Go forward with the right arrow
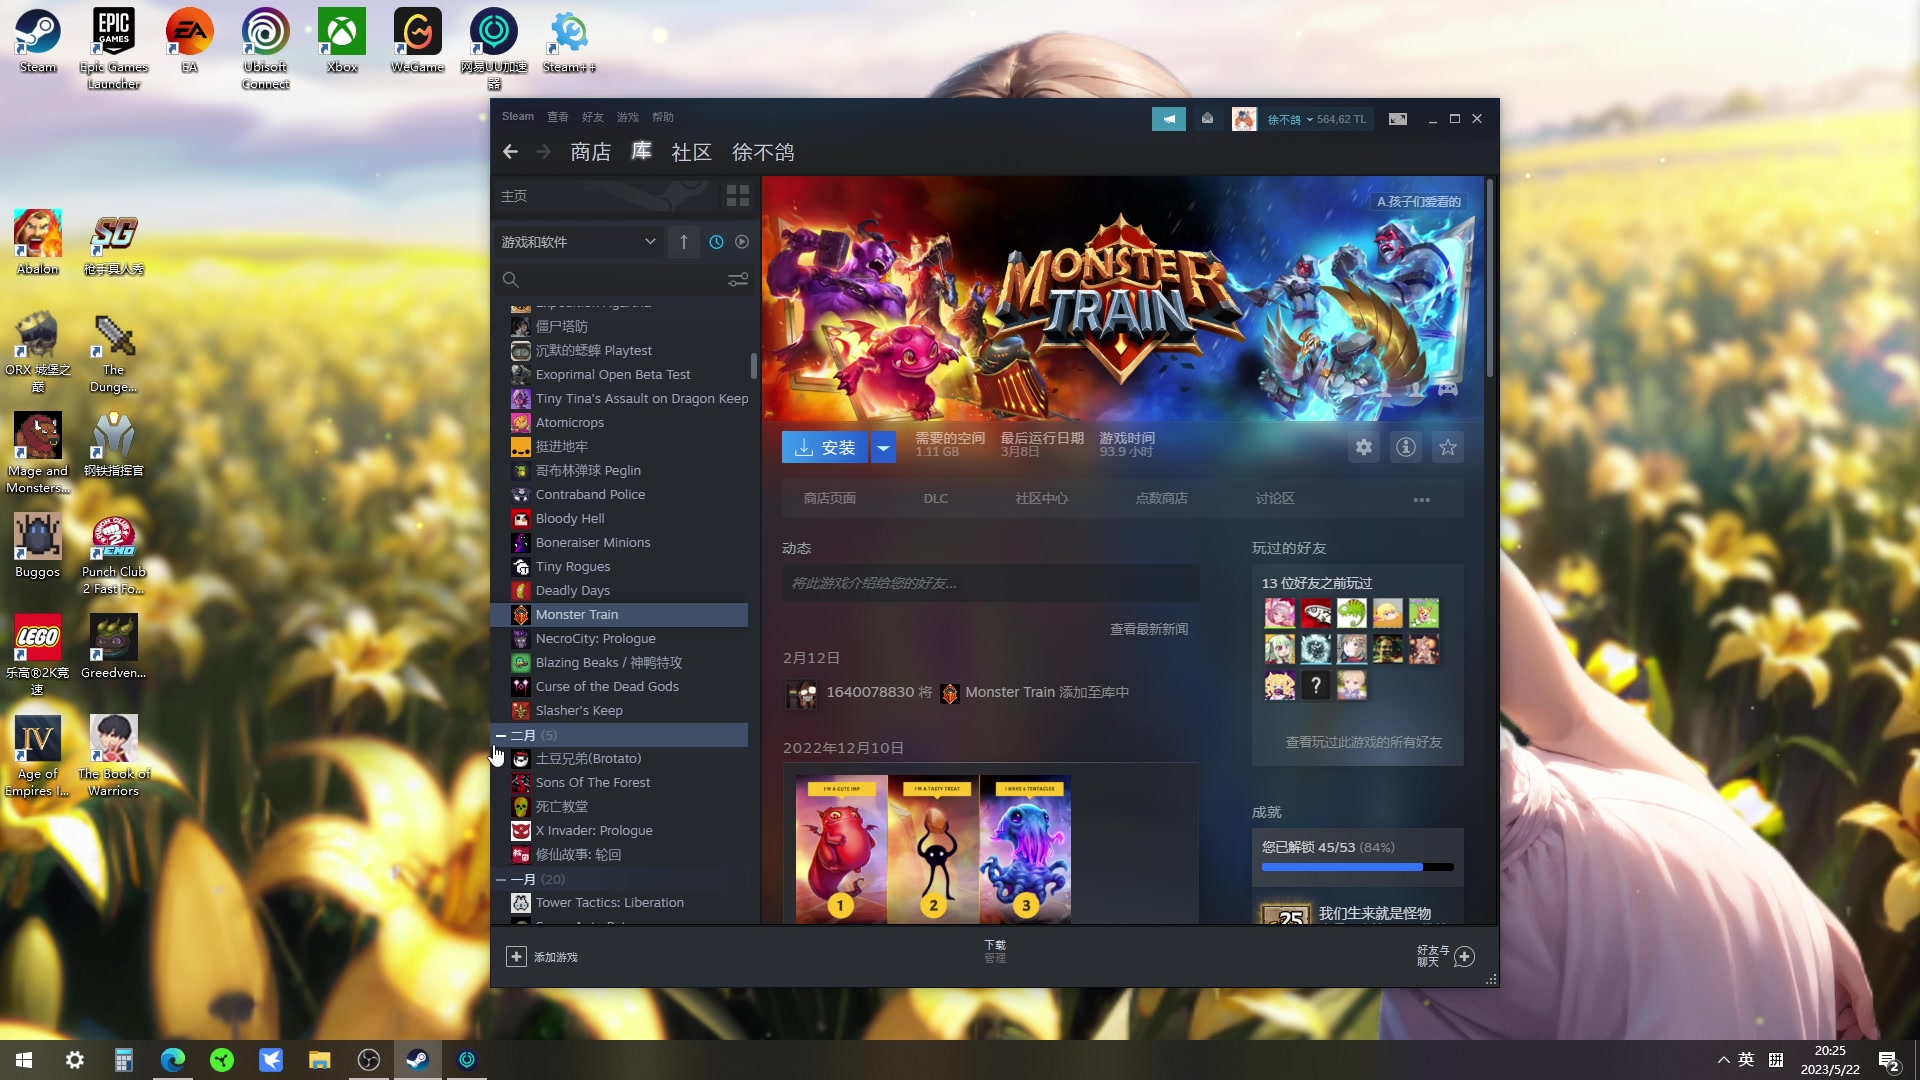Screen dimensions: 1920x1080 coord(543,152)
